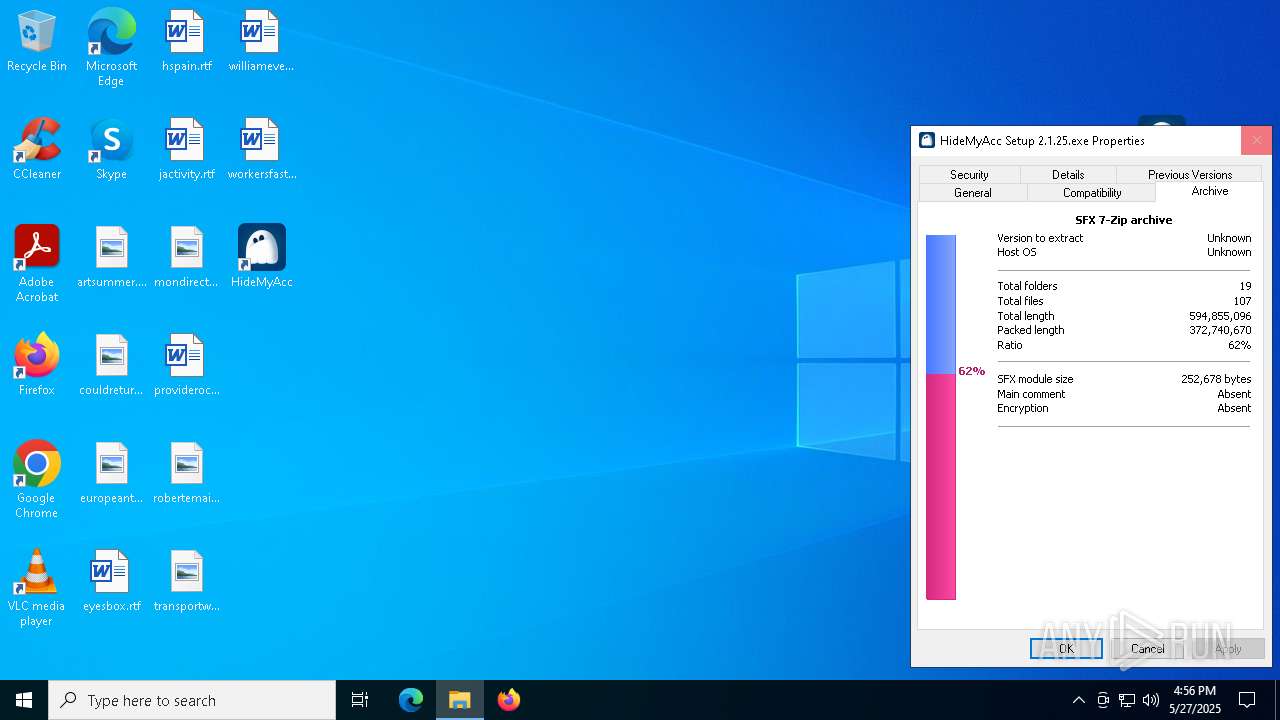Switch to the Details tab
The width and height of the screenshot is (1280, 720).
[x=1068, y=174]
